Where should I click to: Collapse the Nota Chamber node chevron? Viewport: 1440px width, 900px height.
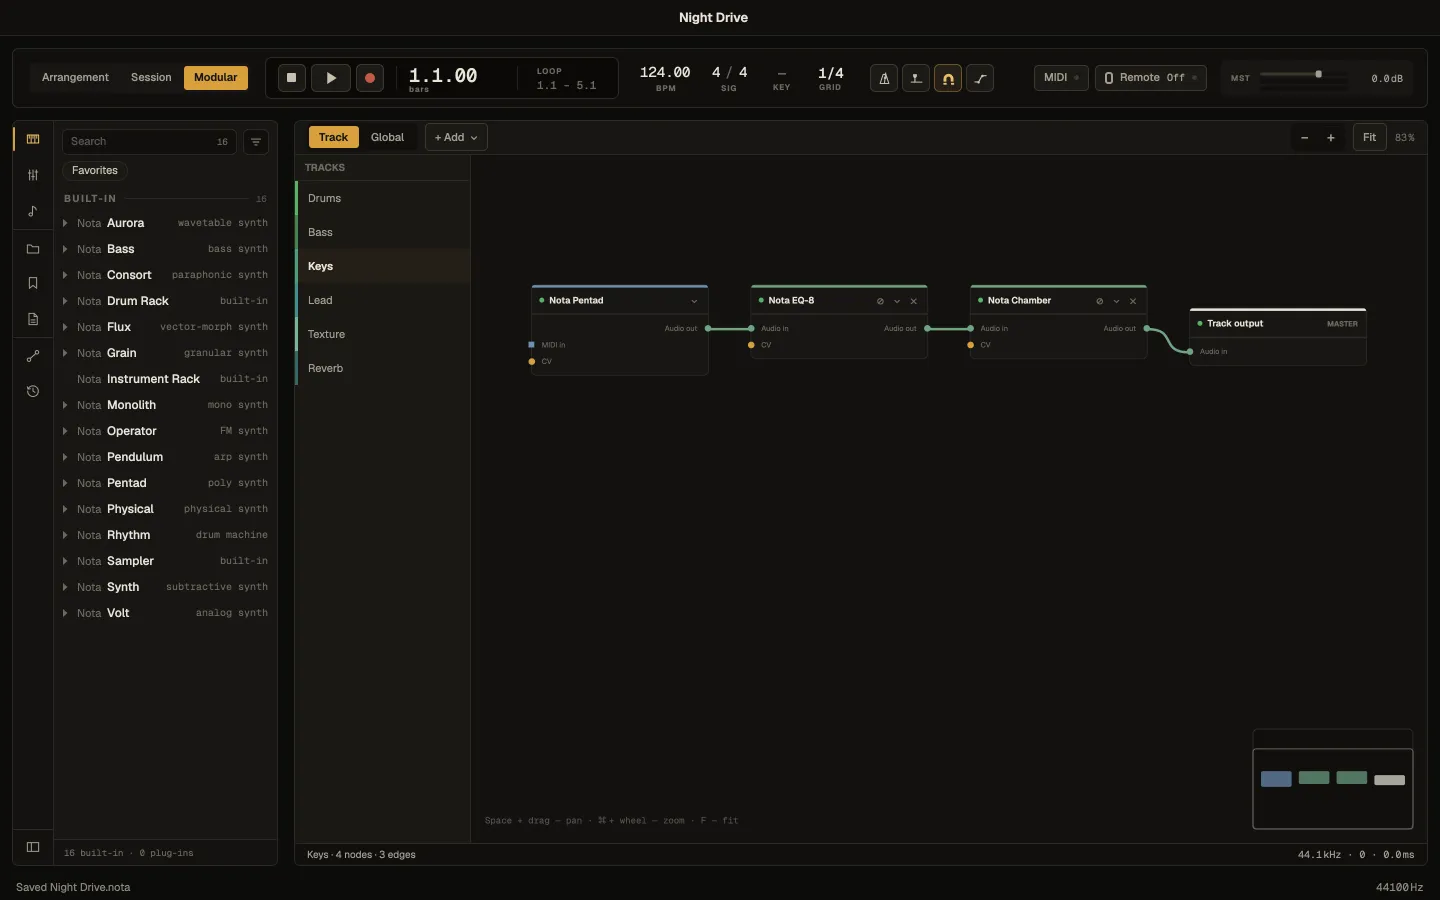pyautogui.click(x=1116, y=301)
